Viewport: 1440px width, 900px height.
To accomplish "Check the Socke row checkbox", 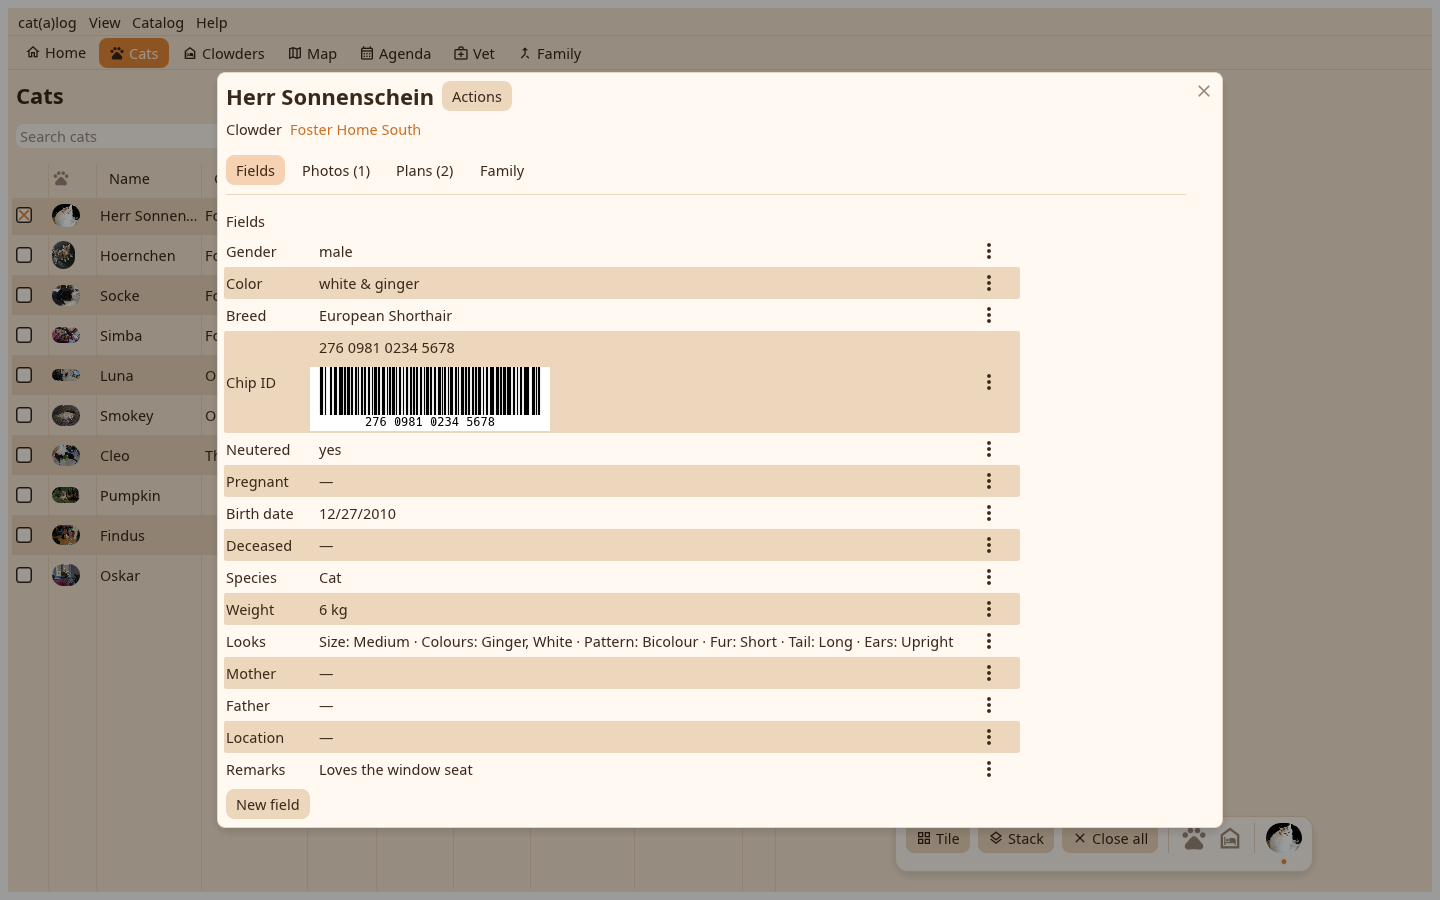I will pos(24,295).
